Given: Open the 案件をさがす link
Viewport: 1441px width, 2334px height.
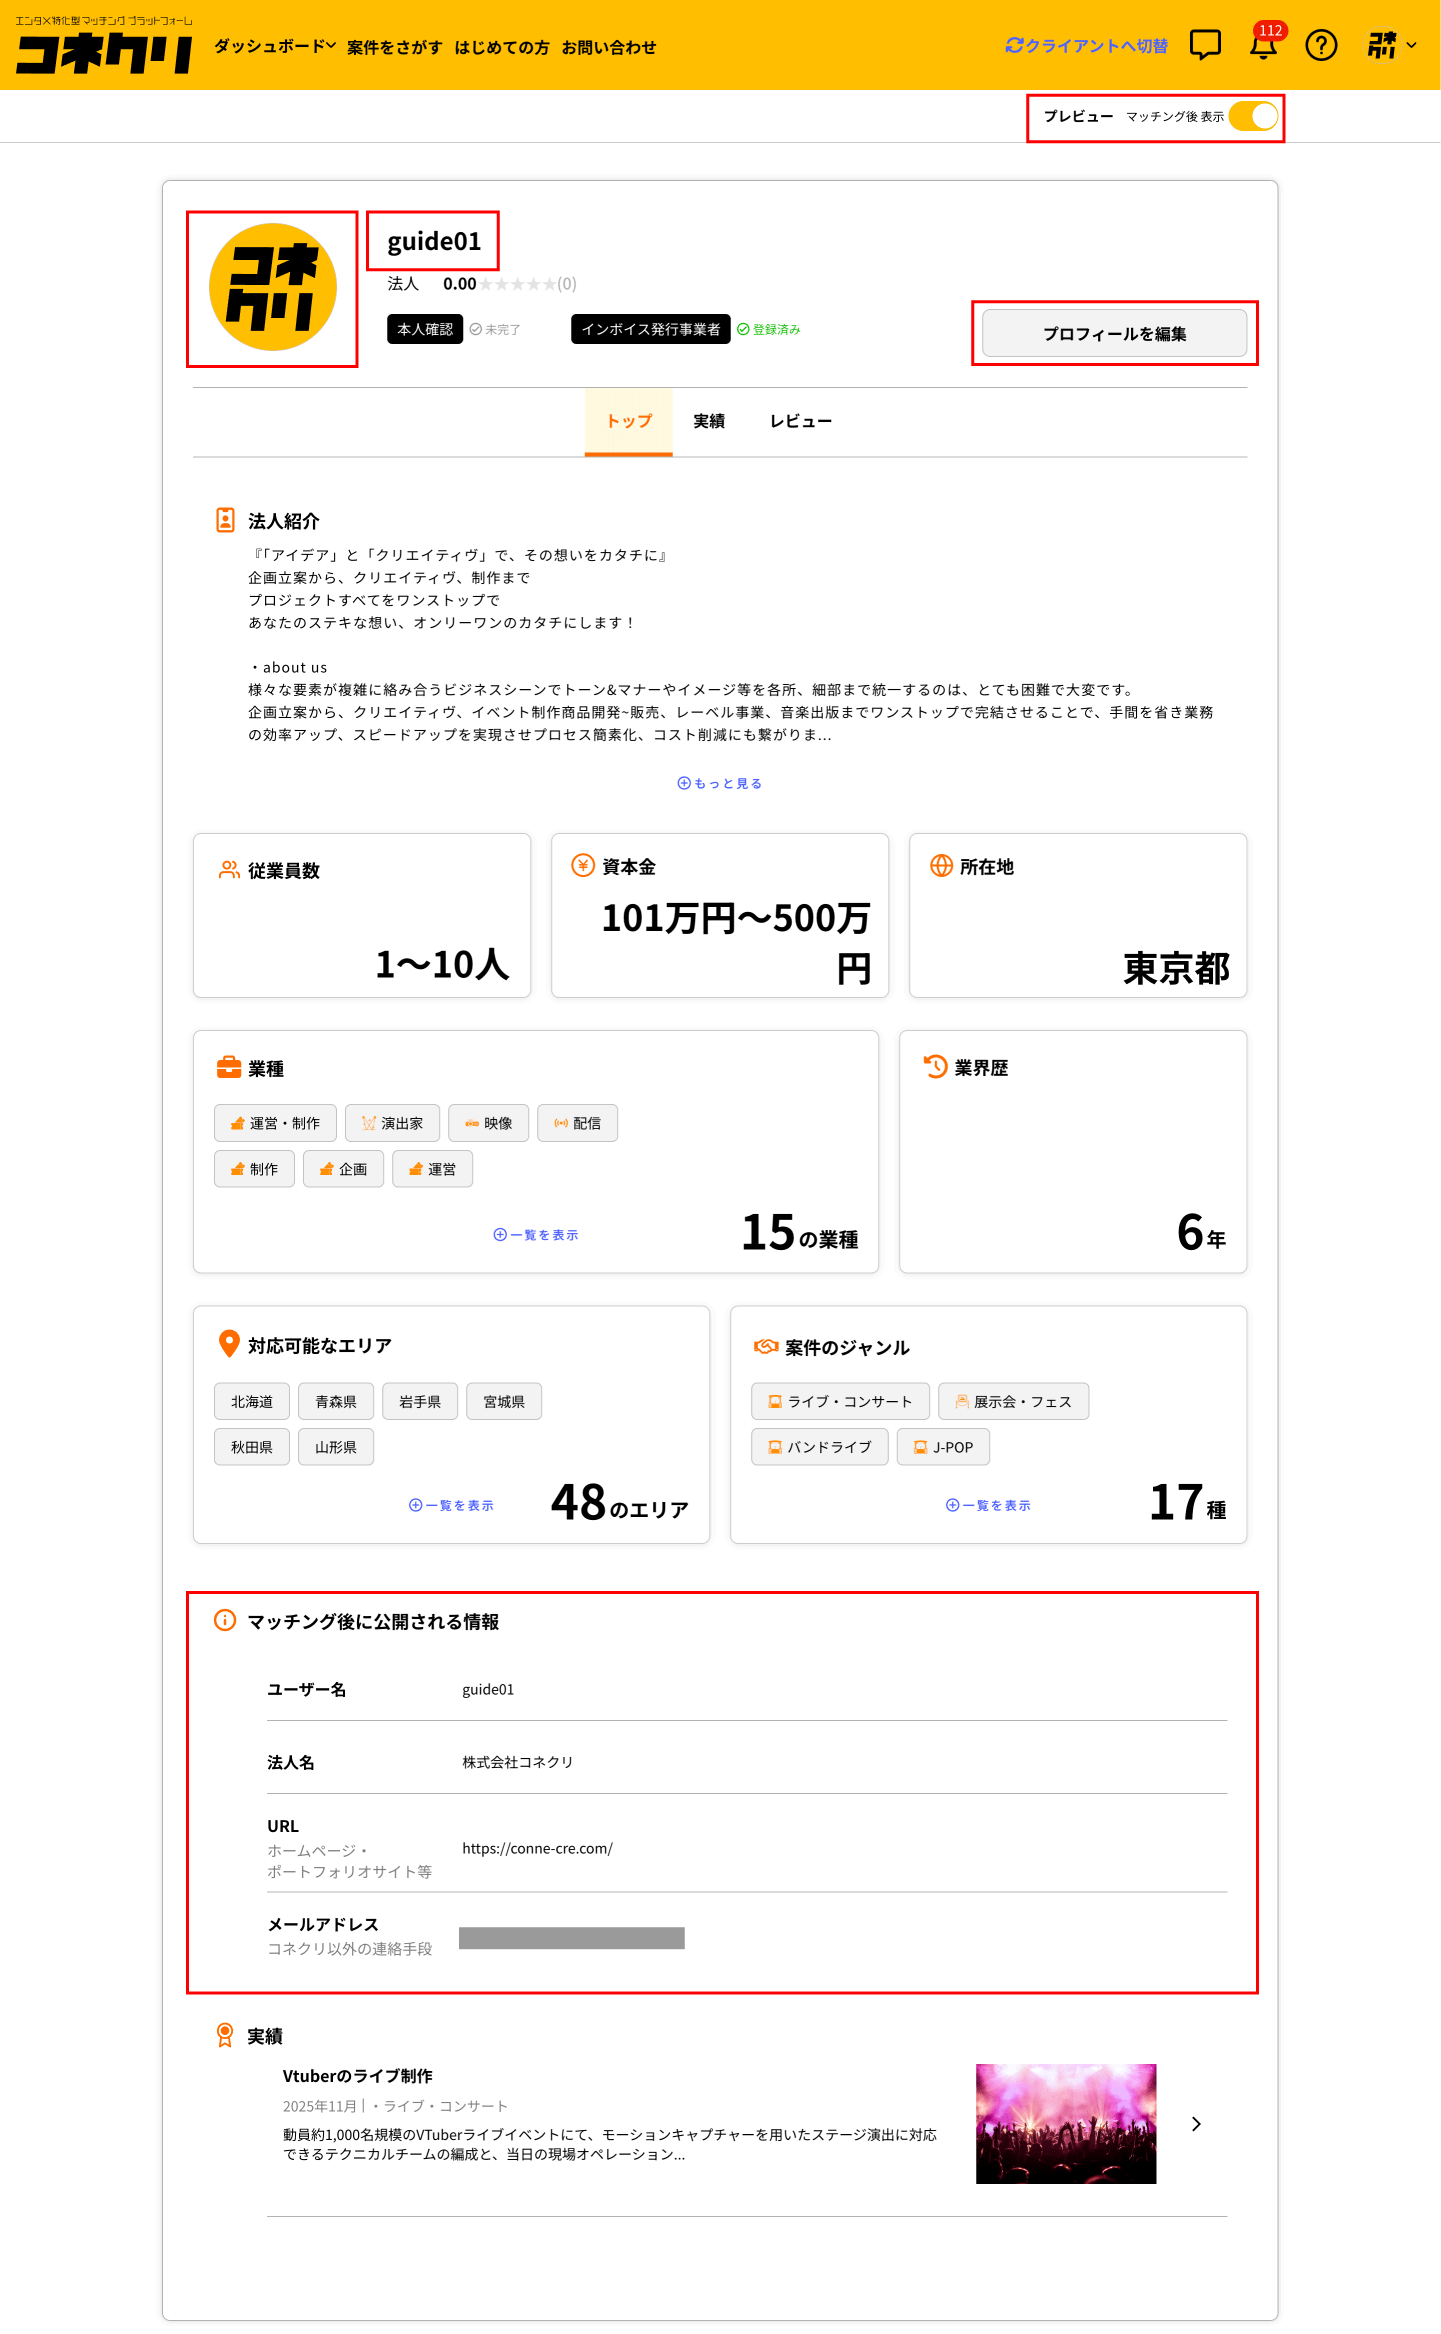Looking at the screenshot, I should click(x=394, y=47).
